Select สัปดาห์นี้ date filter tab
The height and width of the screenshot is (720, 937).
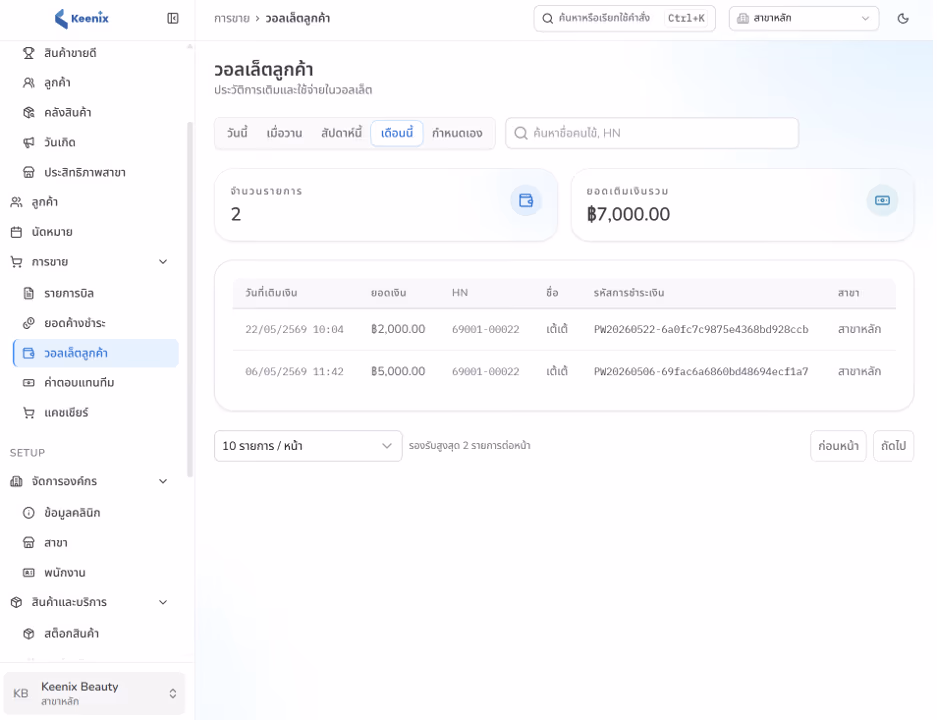(x=341, y=133)
